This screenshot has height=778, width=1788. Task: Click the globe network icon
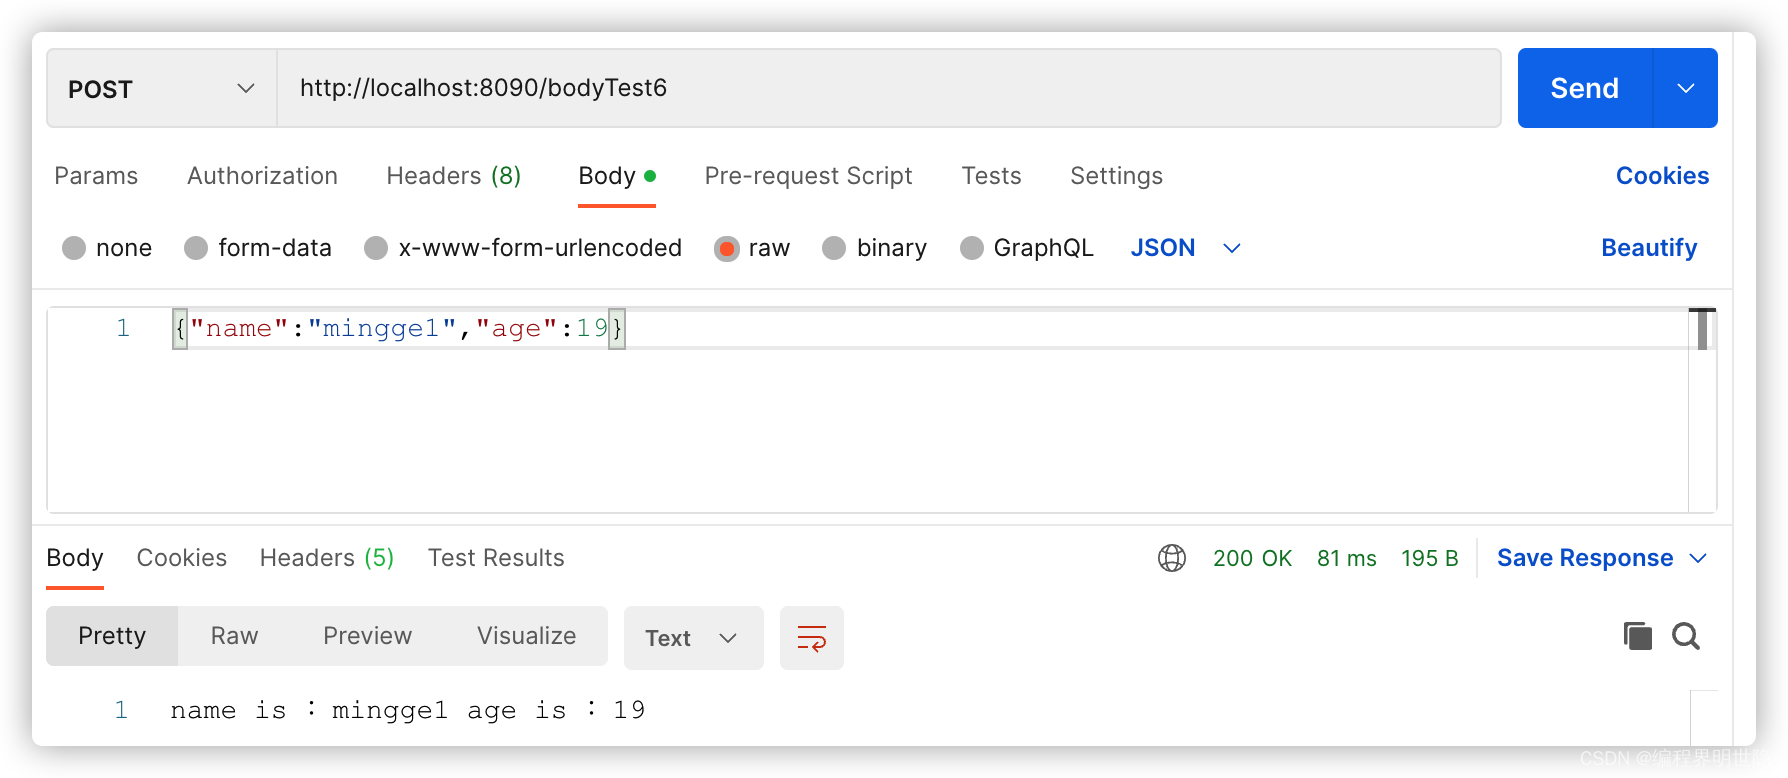[1172, 558]
